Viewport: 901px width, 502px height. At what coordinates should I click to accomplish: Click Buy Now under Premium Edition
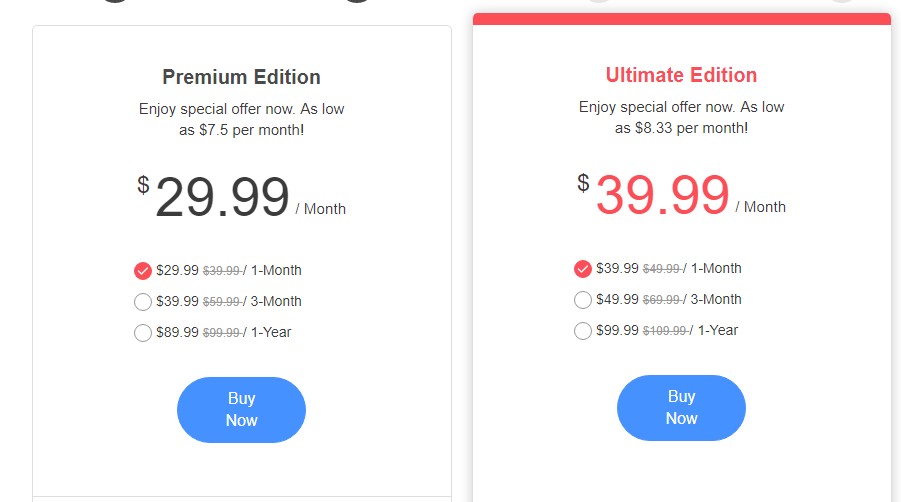point(241,410)
